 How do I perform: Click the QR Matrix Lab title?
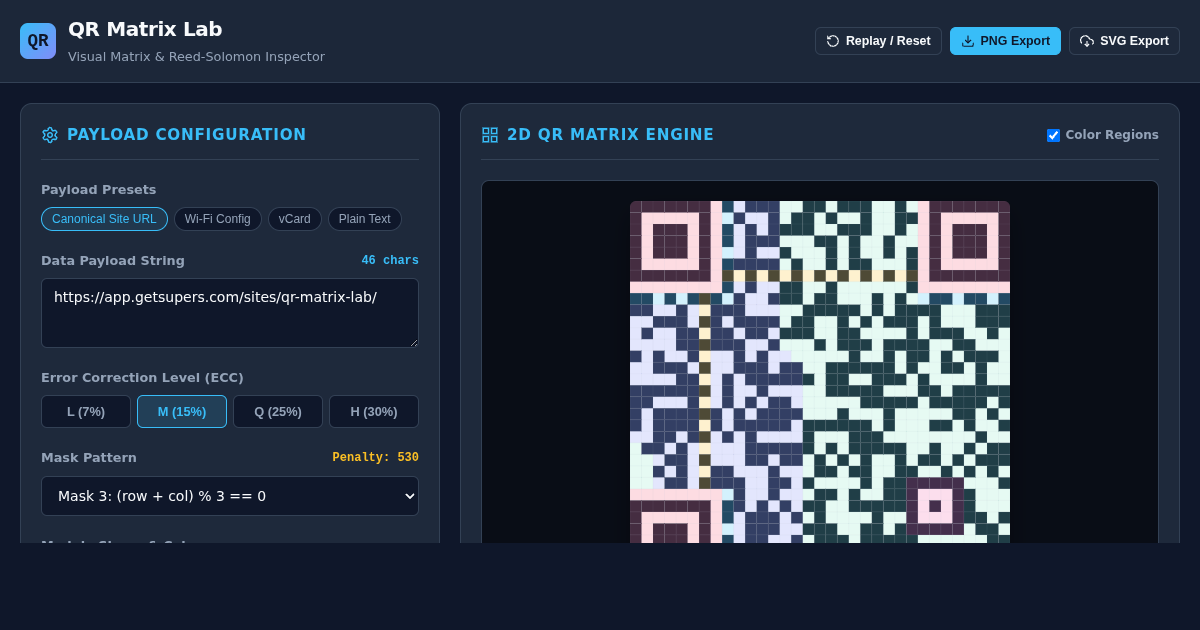click(145, 29)
